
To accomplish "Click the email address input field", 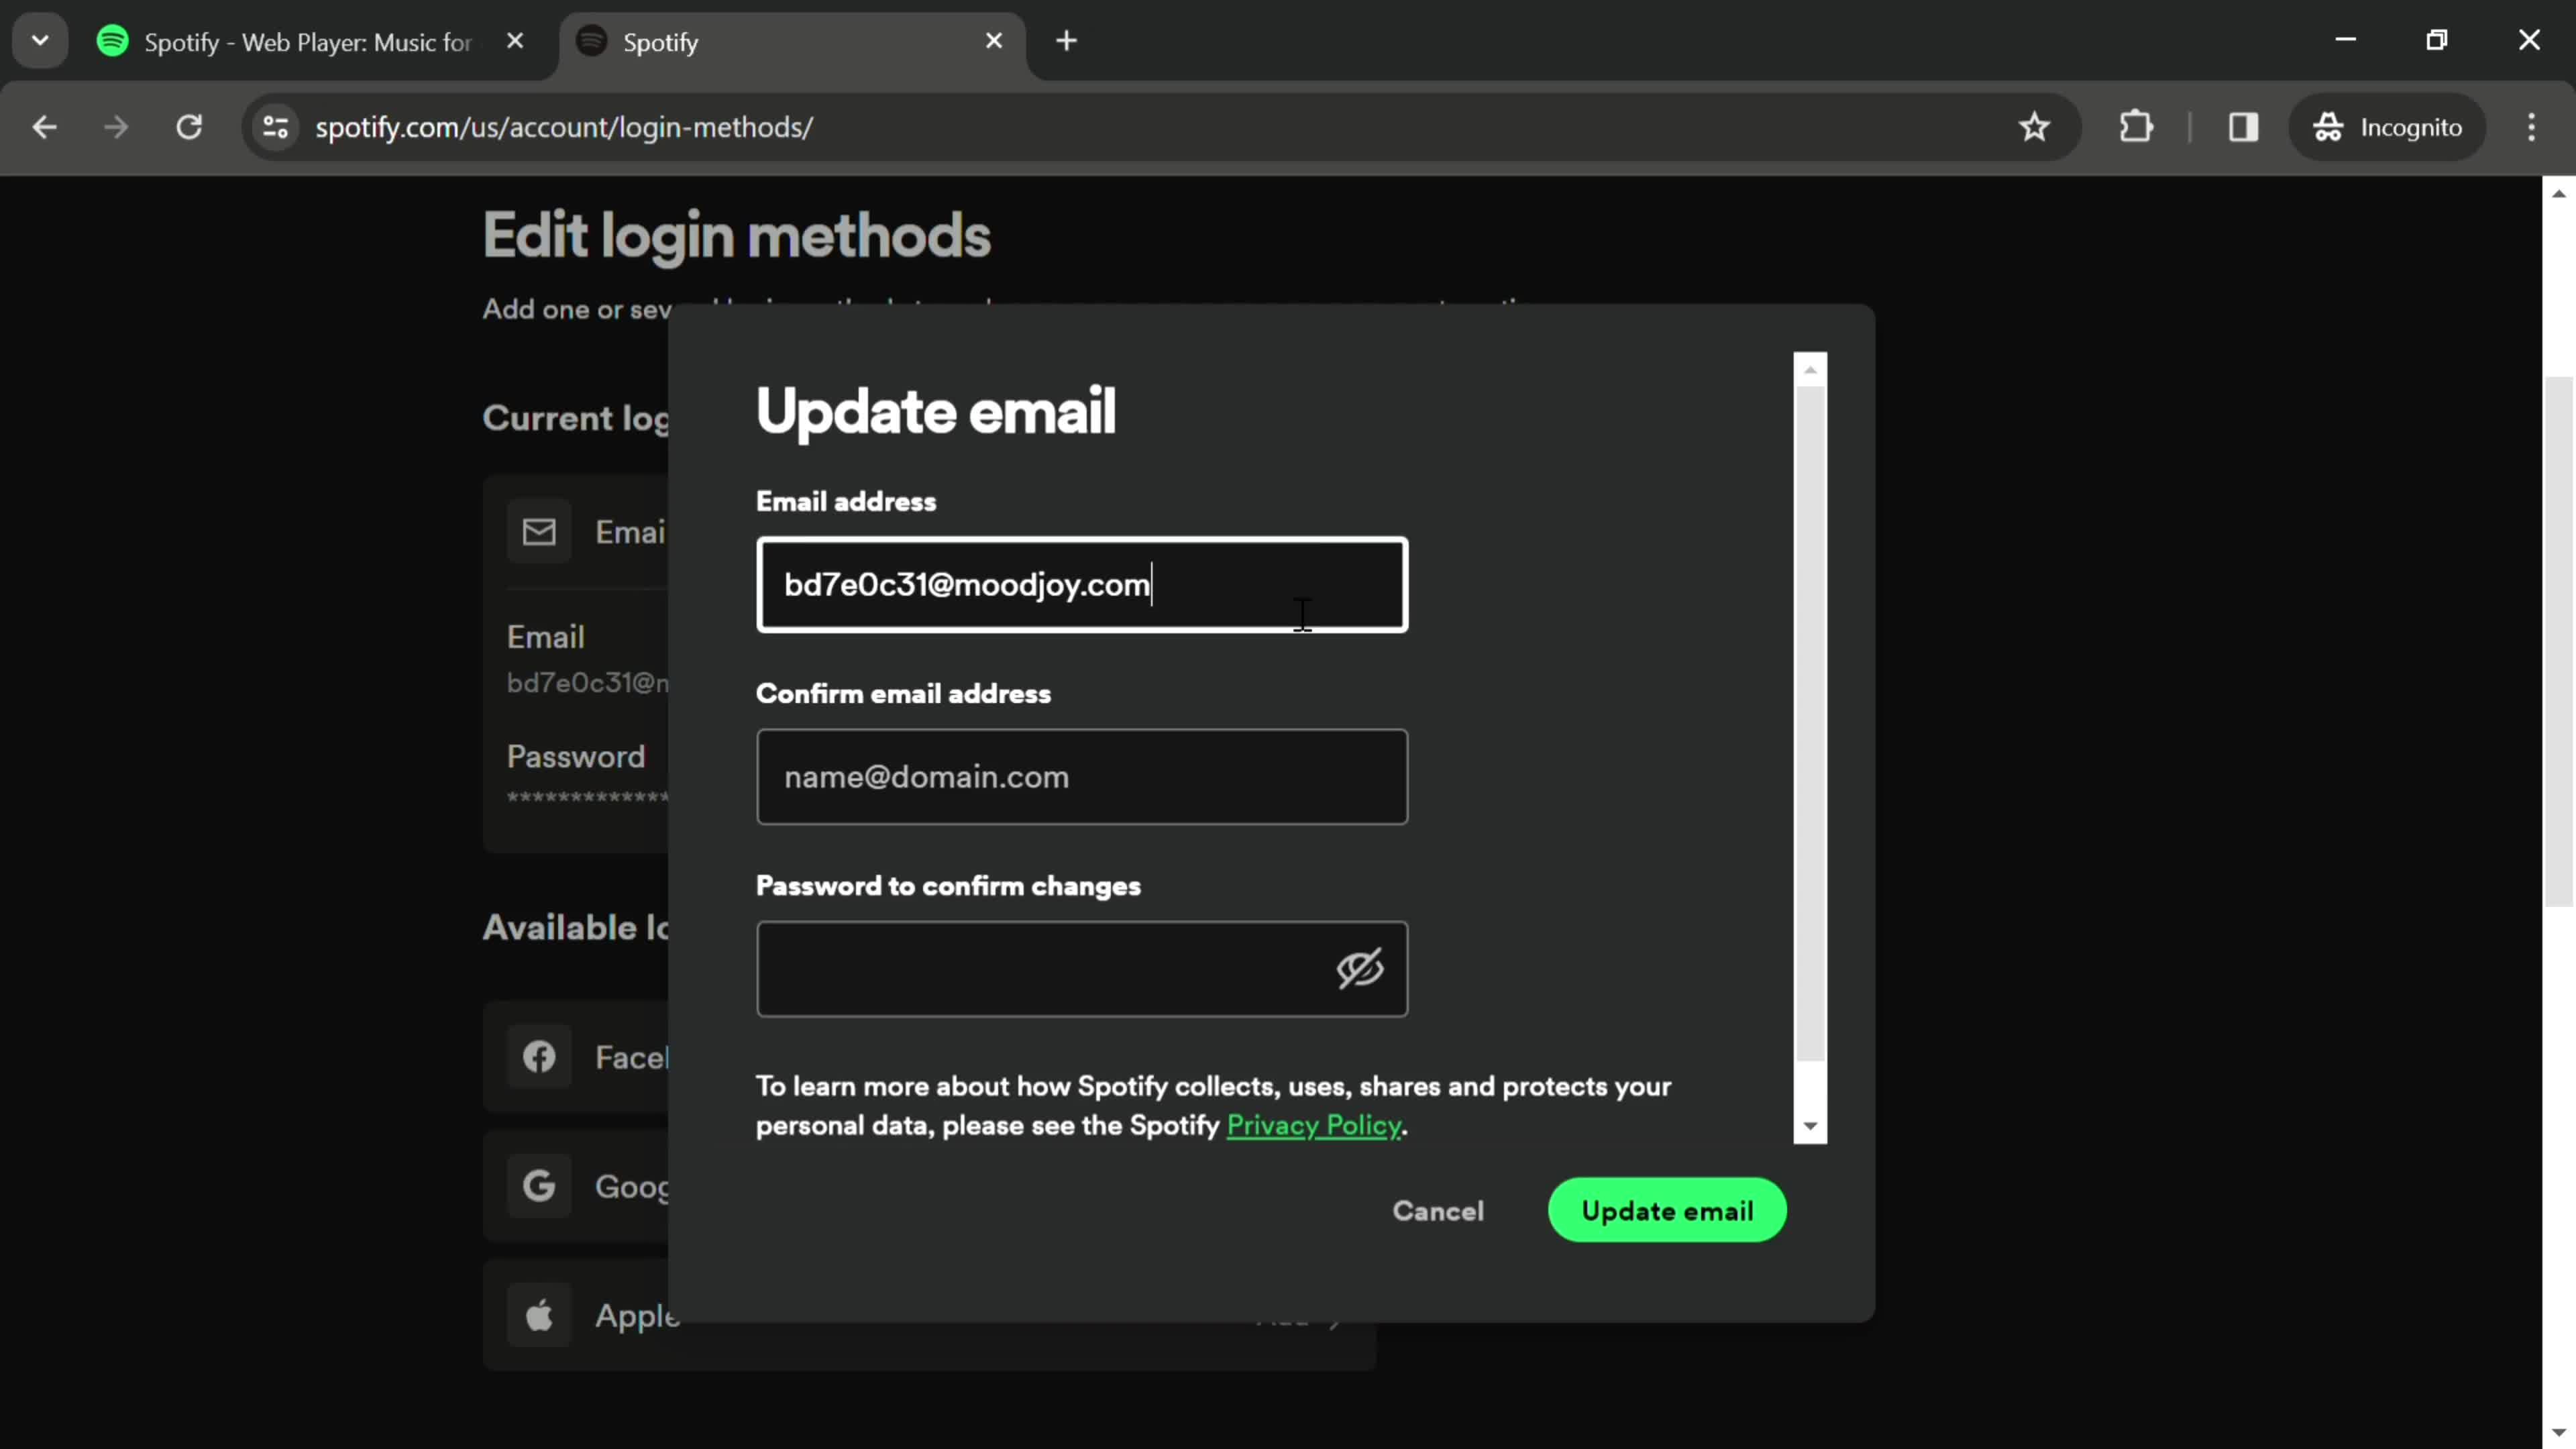I will tap(1083, 584).
